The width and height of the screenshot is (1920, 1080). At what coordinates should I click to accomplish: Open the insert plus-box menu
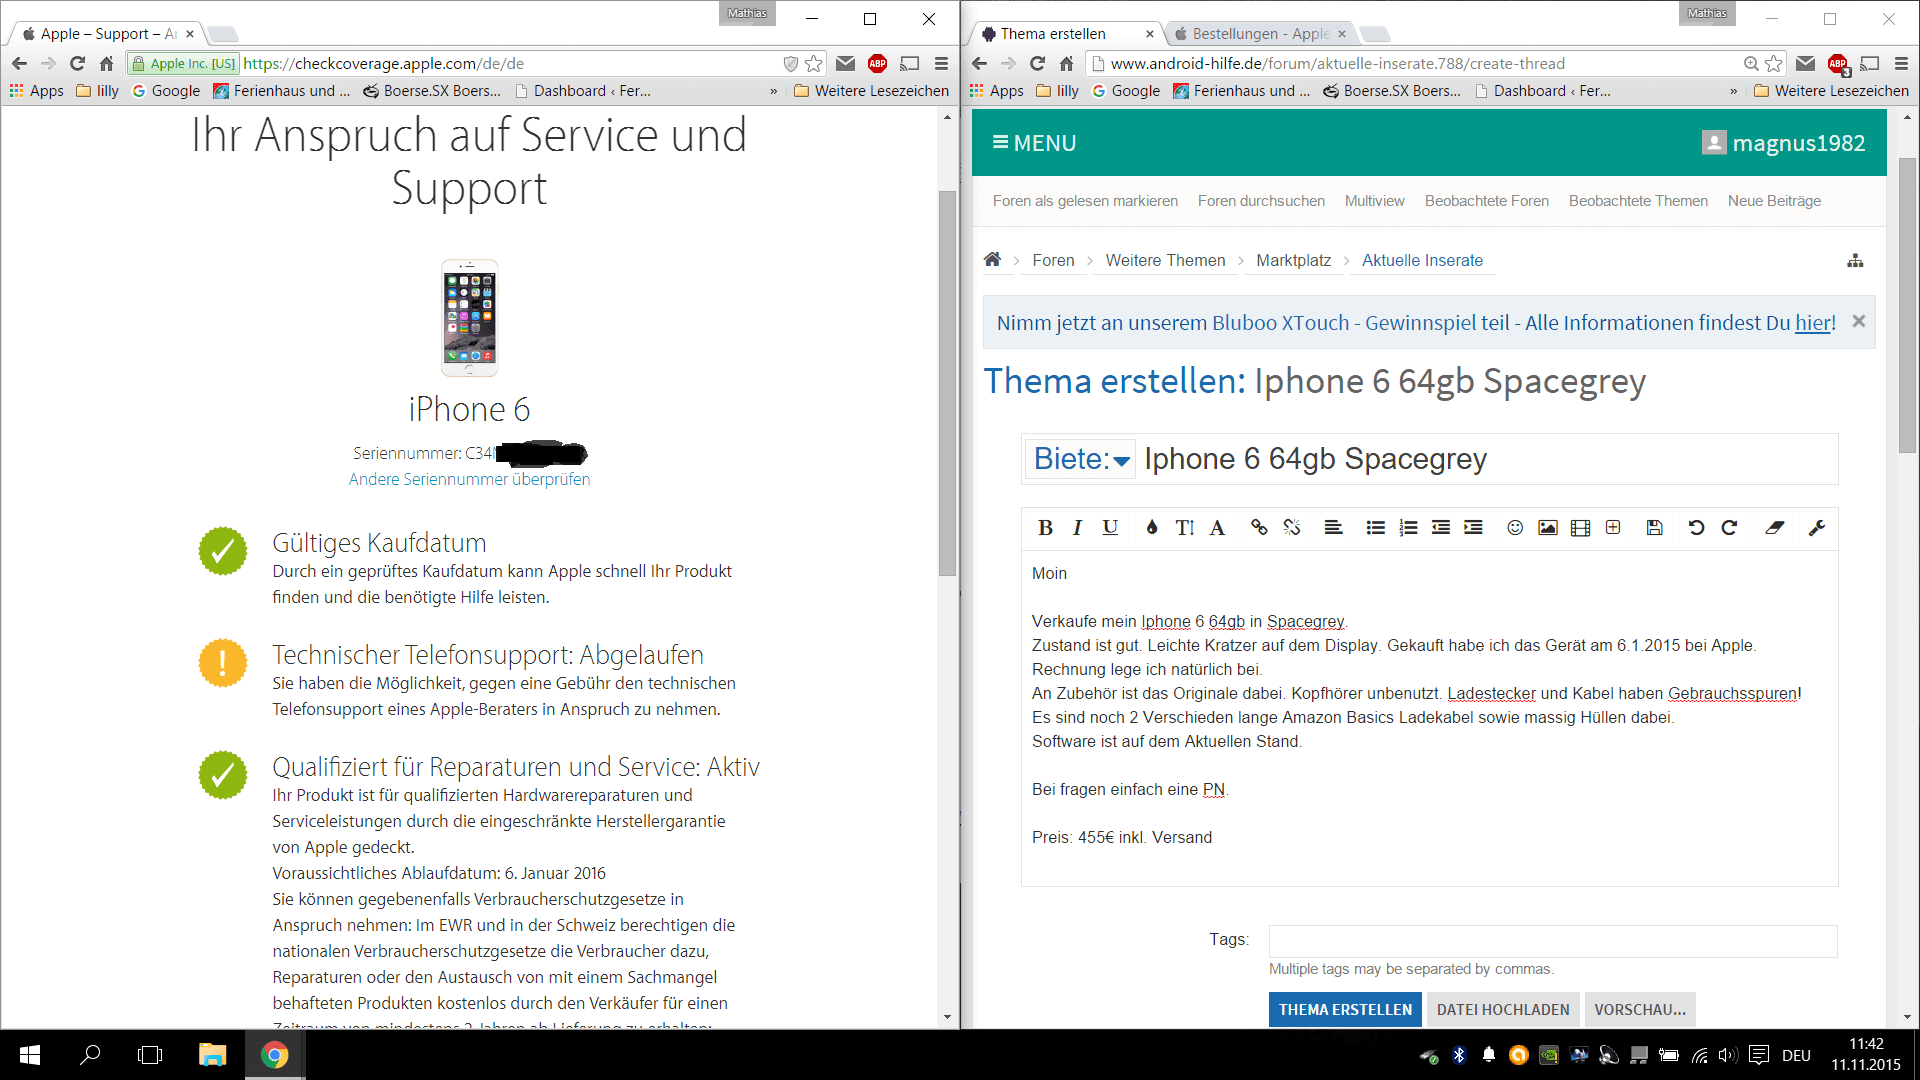[x=1613, y=528]
